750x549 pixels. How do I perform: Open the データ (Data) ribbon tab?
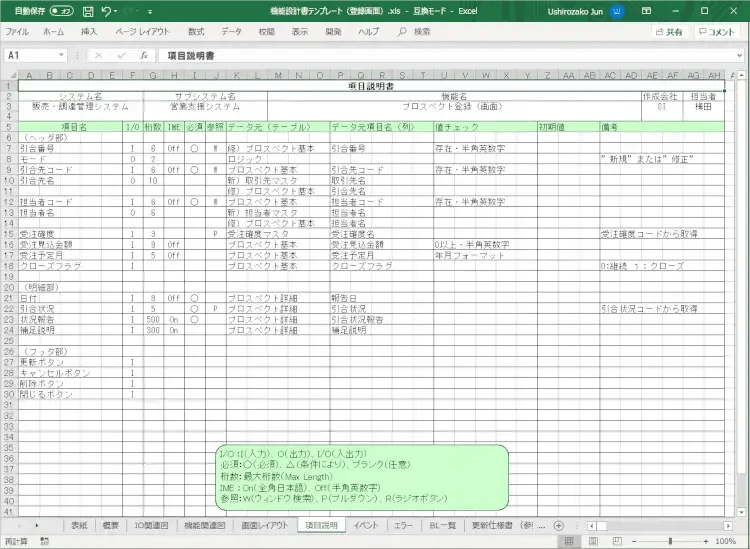pos(231,32)
